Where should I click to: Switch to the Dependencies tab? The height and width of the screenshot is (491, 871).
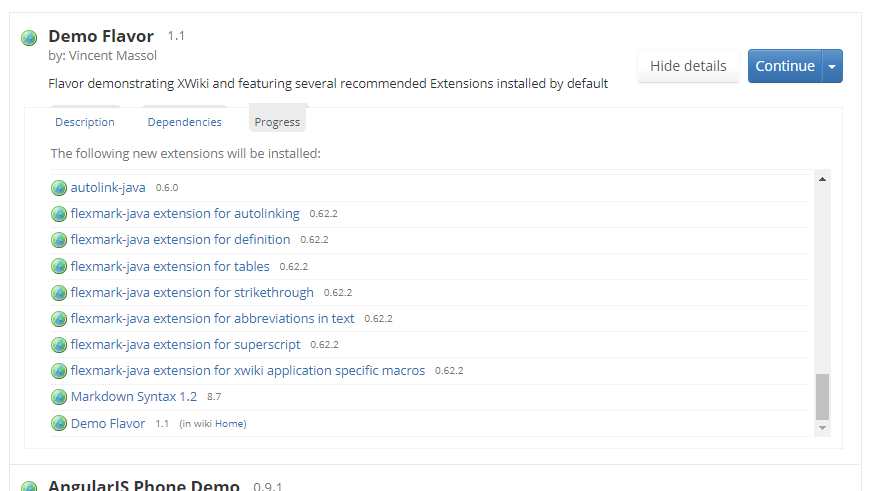[184, 122]
